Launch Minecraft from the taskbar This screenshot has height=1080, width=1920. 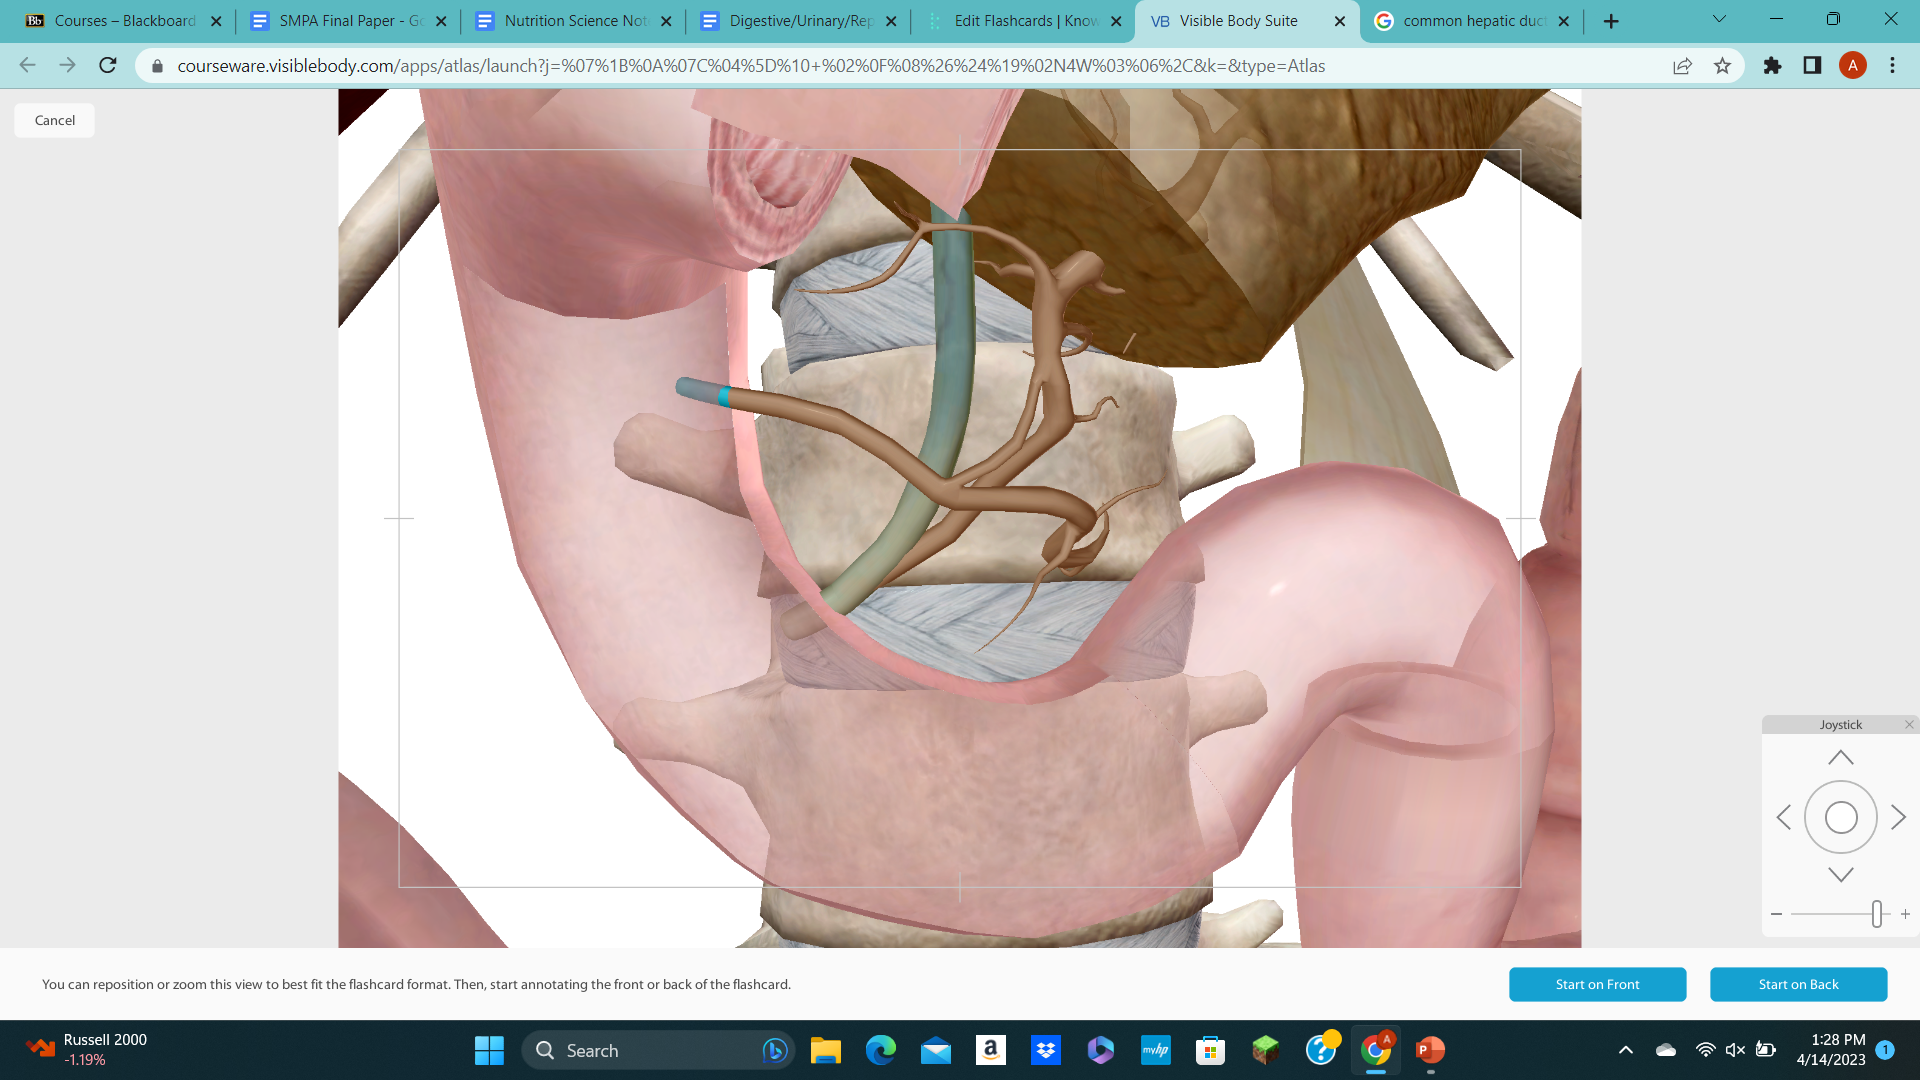pos(1265,1050)
